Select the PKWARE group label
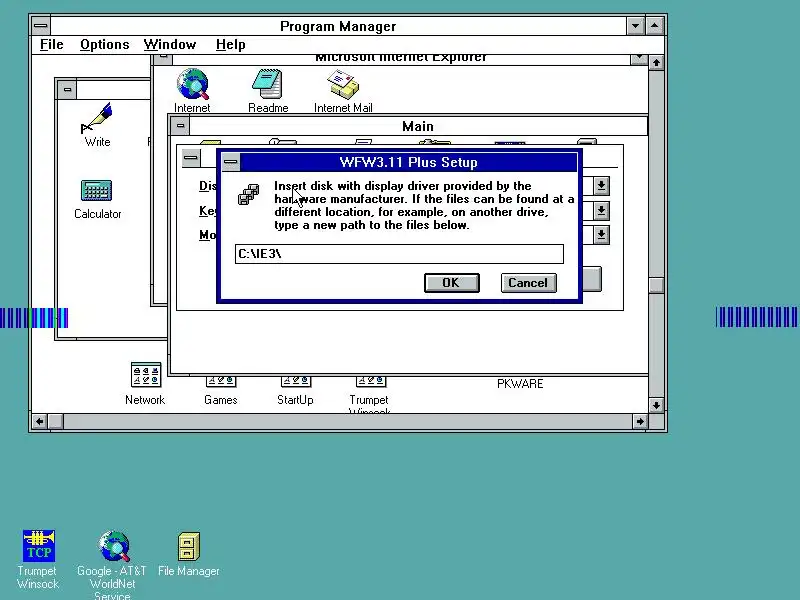This screenshot has height=600, width=800. coord(520,384)
